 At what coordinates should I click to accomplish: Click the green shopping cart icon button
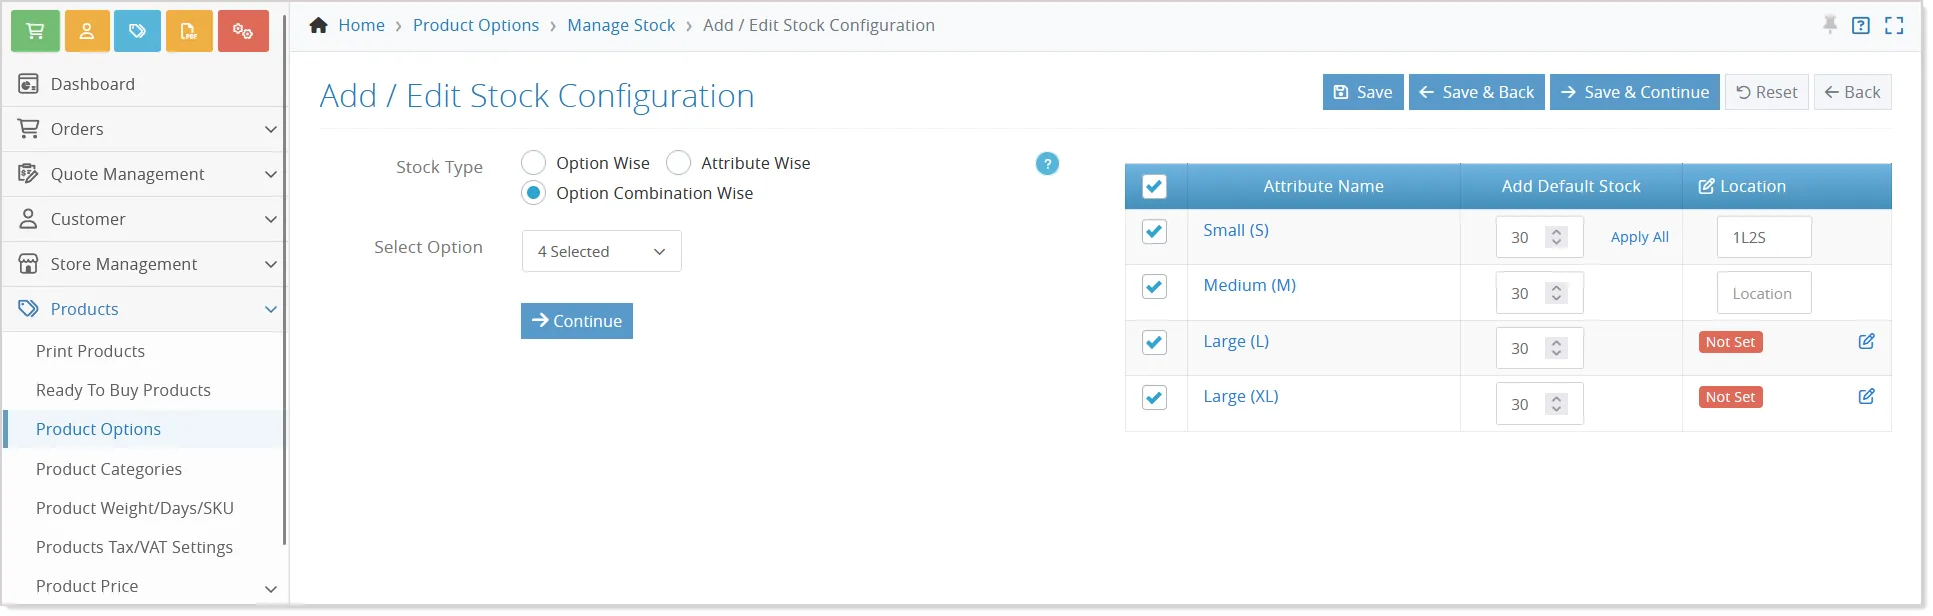35,31
